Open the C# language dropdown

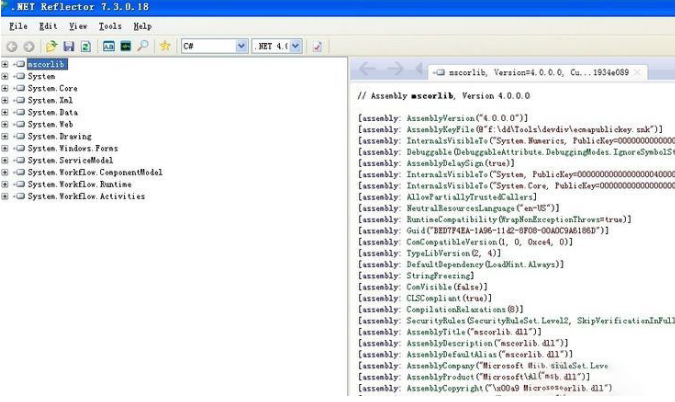click(241, 46)
